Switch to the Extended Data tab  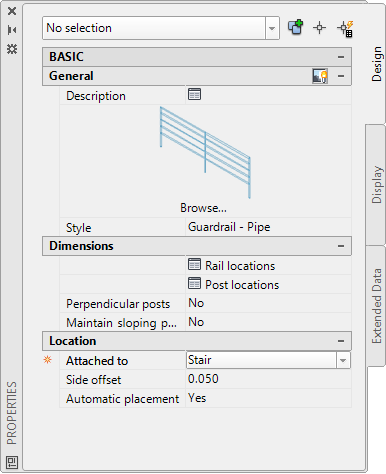[x=376, y=306]
